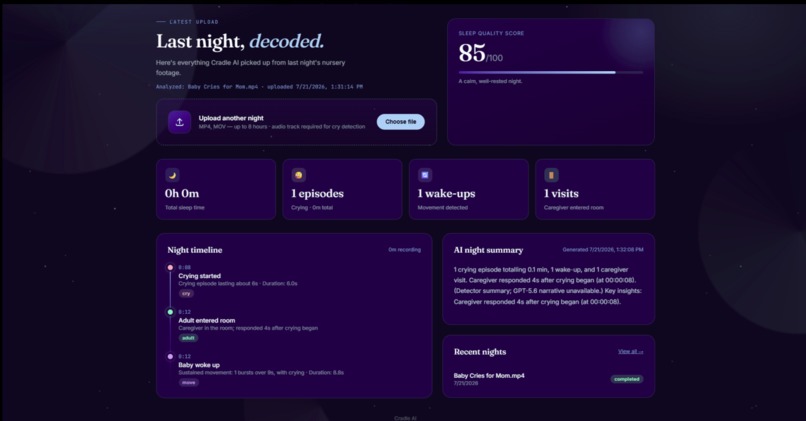Click the door icon on visits card
Image resolution: width=806 pixels, height=421 pixels.
pos(551,175)
